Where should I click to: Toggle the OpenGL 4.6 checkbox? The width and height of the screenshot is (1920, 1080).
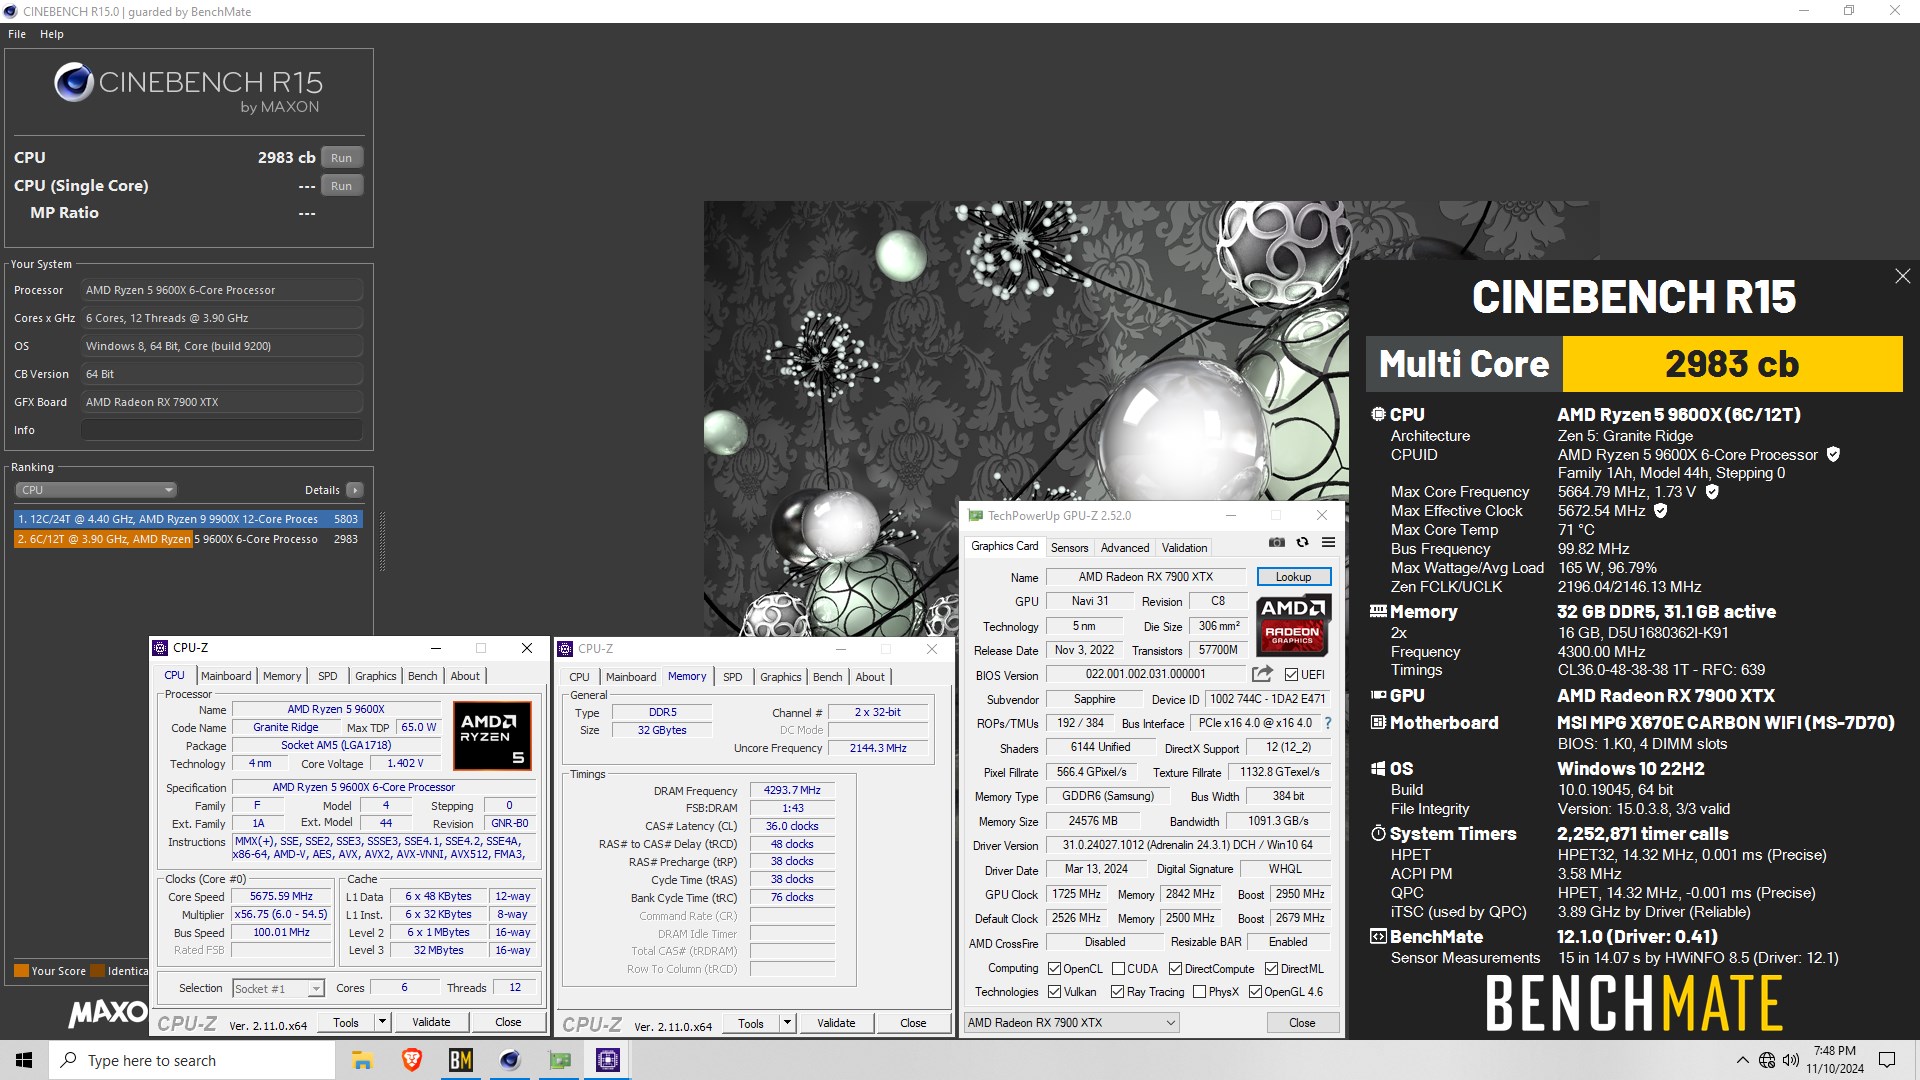1255,992
